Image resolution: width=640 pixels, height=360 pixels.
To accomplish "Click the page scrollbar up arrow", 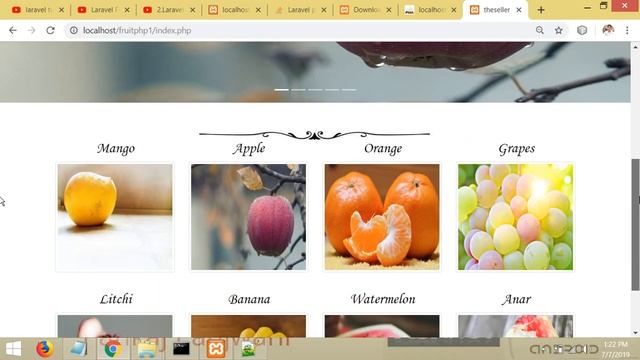I will click(636, 47).
